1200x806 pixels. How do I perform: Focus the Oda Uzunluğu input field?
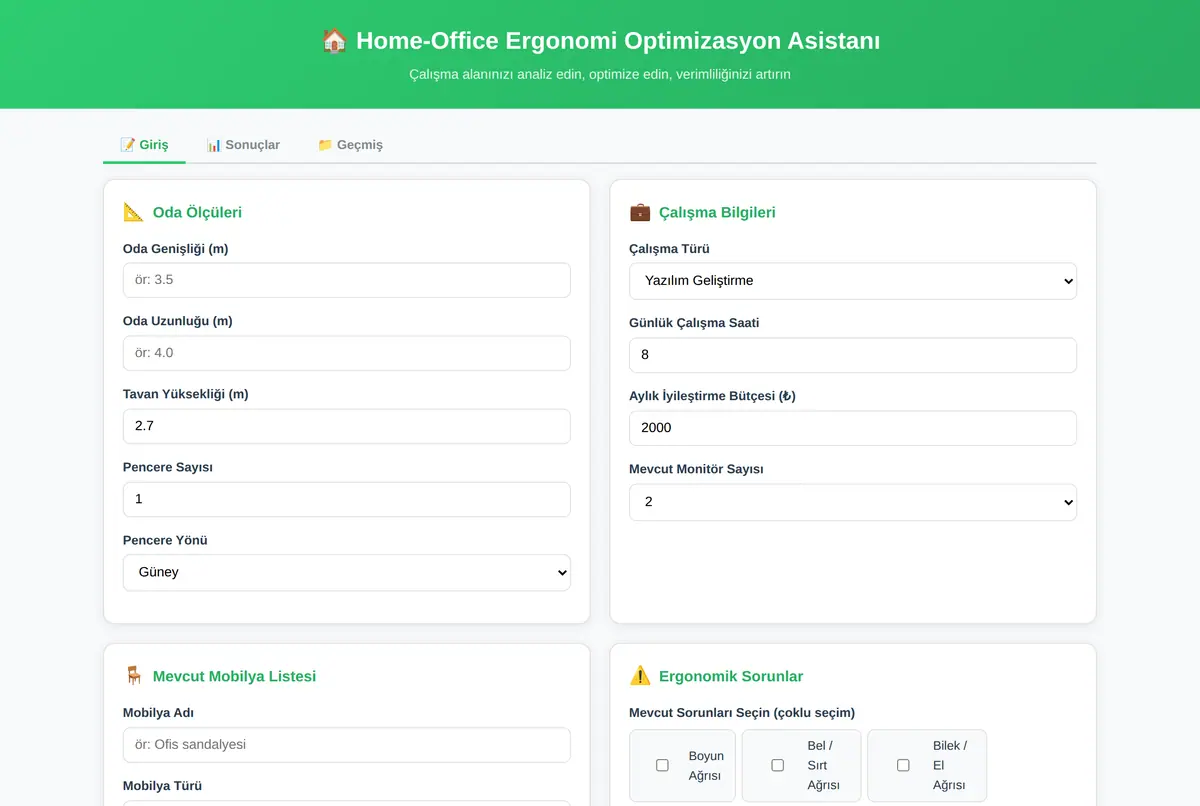[347, 353]
